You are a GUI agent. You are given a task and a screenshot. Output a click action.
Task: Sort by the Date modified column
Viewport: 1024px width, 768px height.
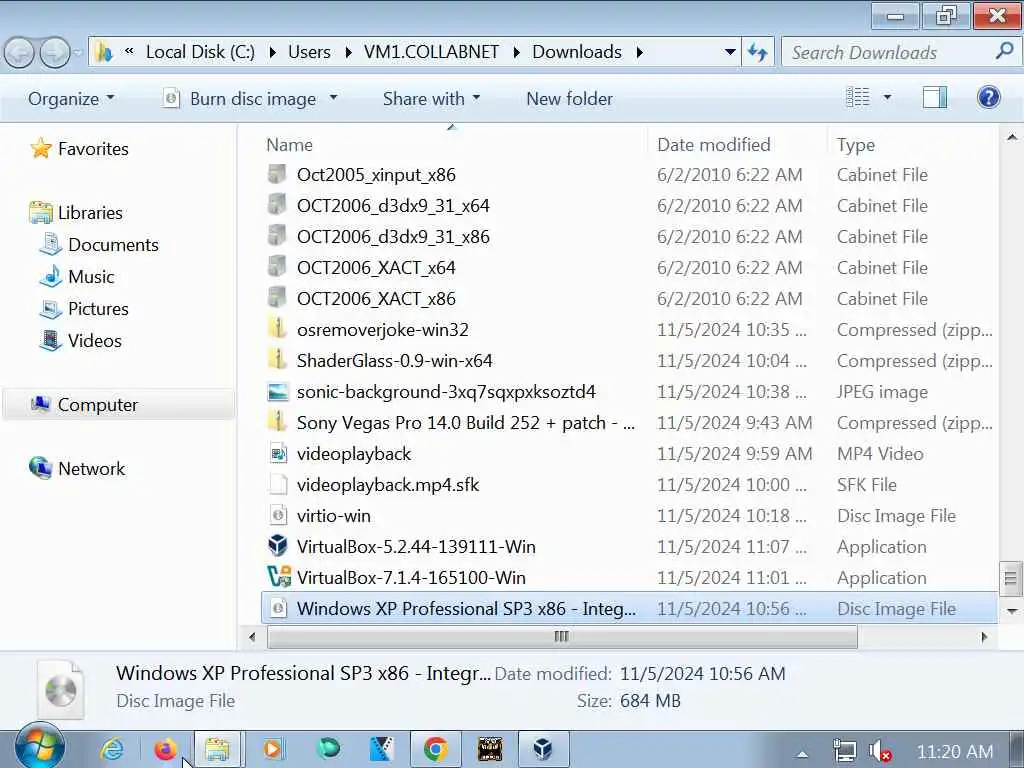(x=714, y=145)
